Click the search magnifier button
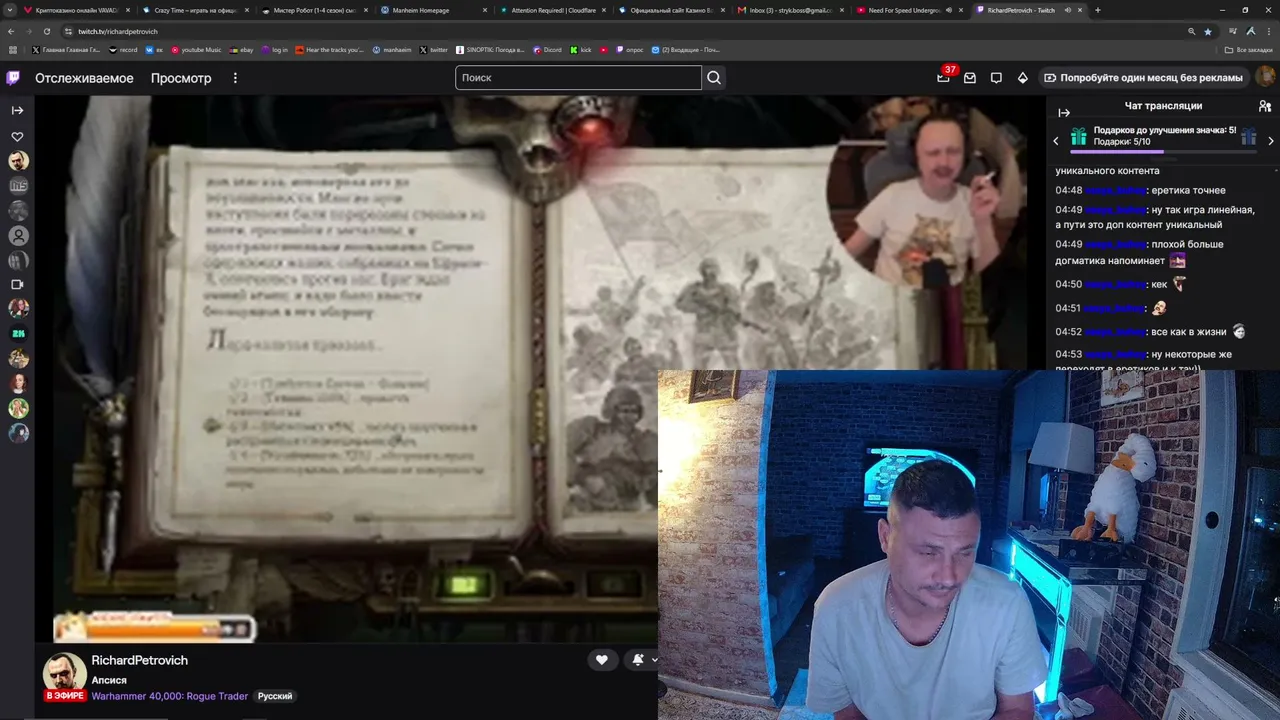1280x720 pixels. [x=714, y=77]
